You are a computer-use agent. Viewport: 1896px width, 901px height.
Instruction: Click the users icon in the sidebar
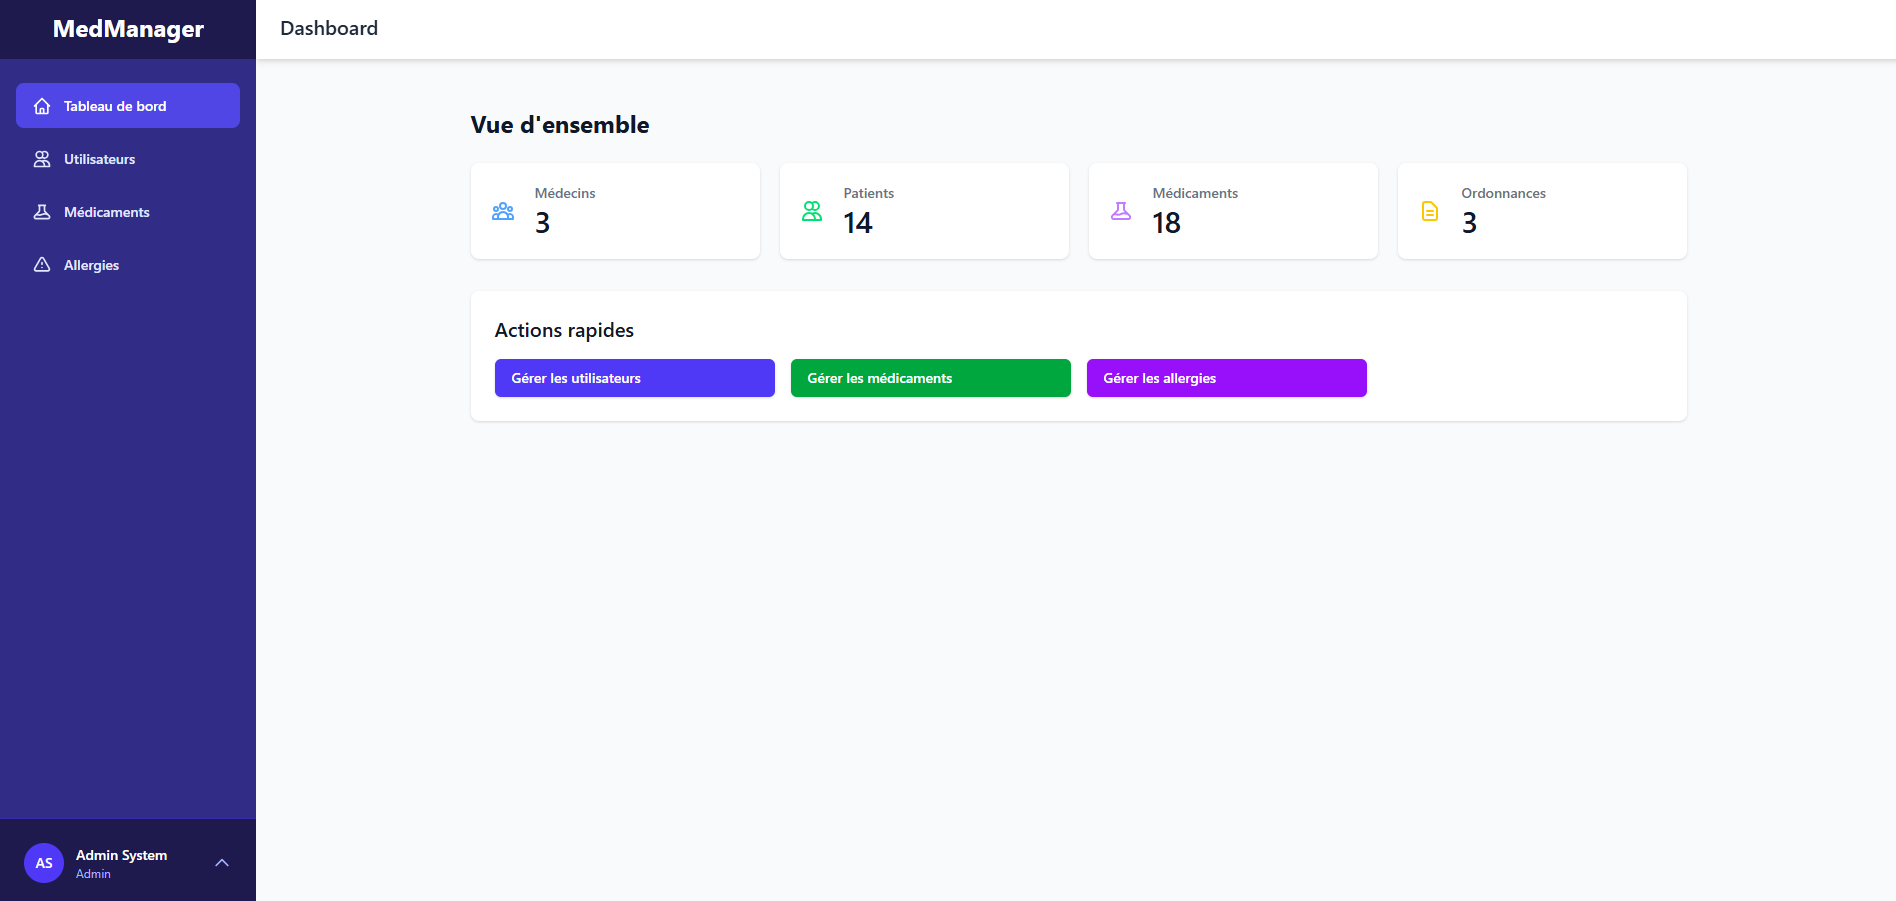41,158
